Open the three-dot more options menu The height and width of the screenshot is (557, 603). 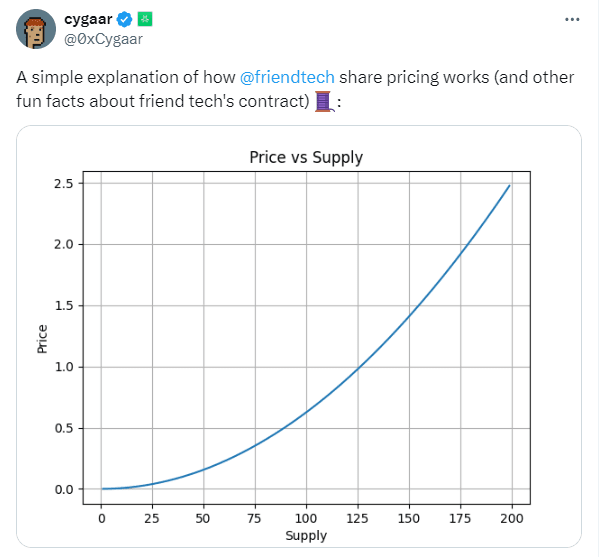point(571,19)
